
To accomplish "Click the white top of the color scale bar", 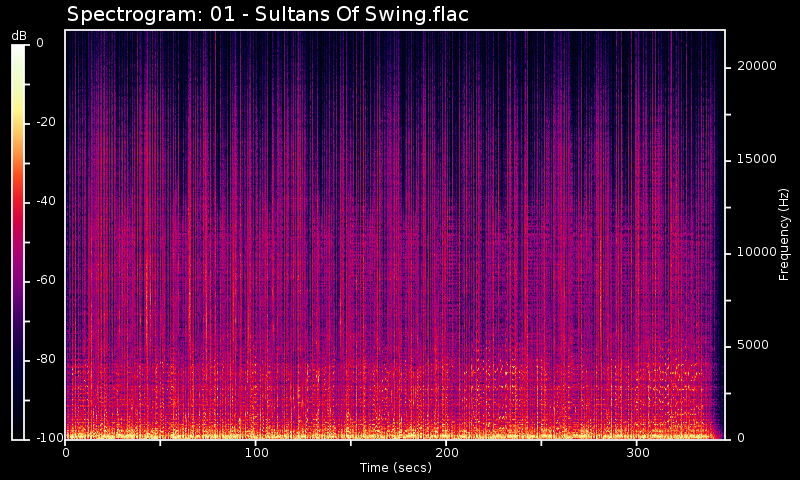I will [x=18, y=50].
